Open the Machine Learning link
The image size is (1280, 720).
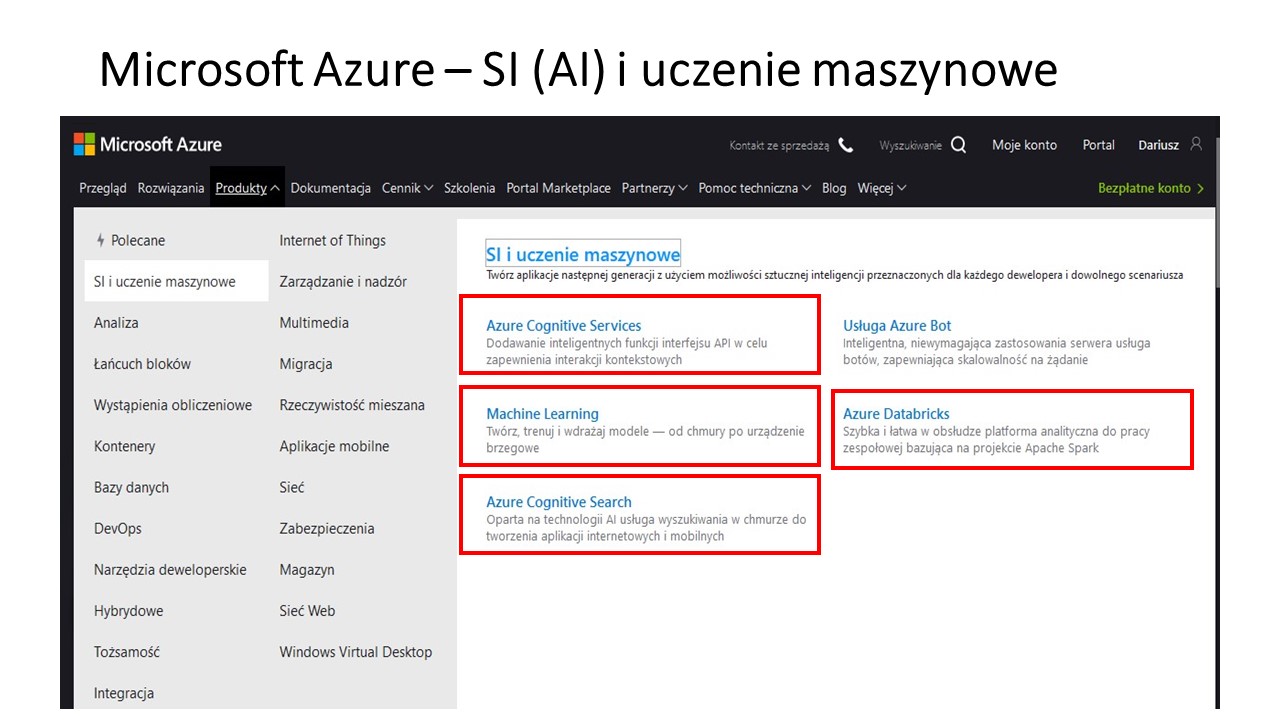[542, 414]
